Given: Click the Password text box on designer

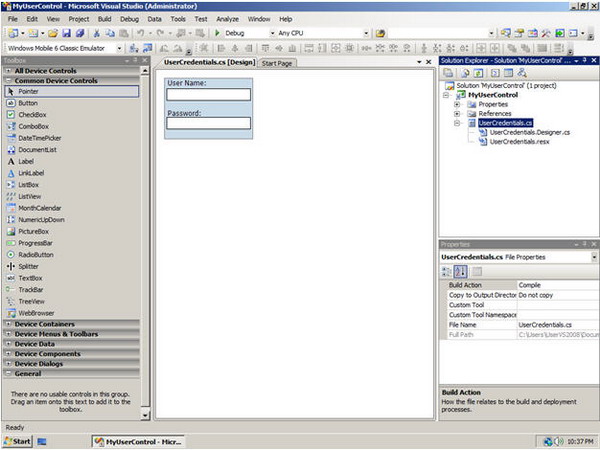Looking at the screenshot, I should tap(209, 123).
